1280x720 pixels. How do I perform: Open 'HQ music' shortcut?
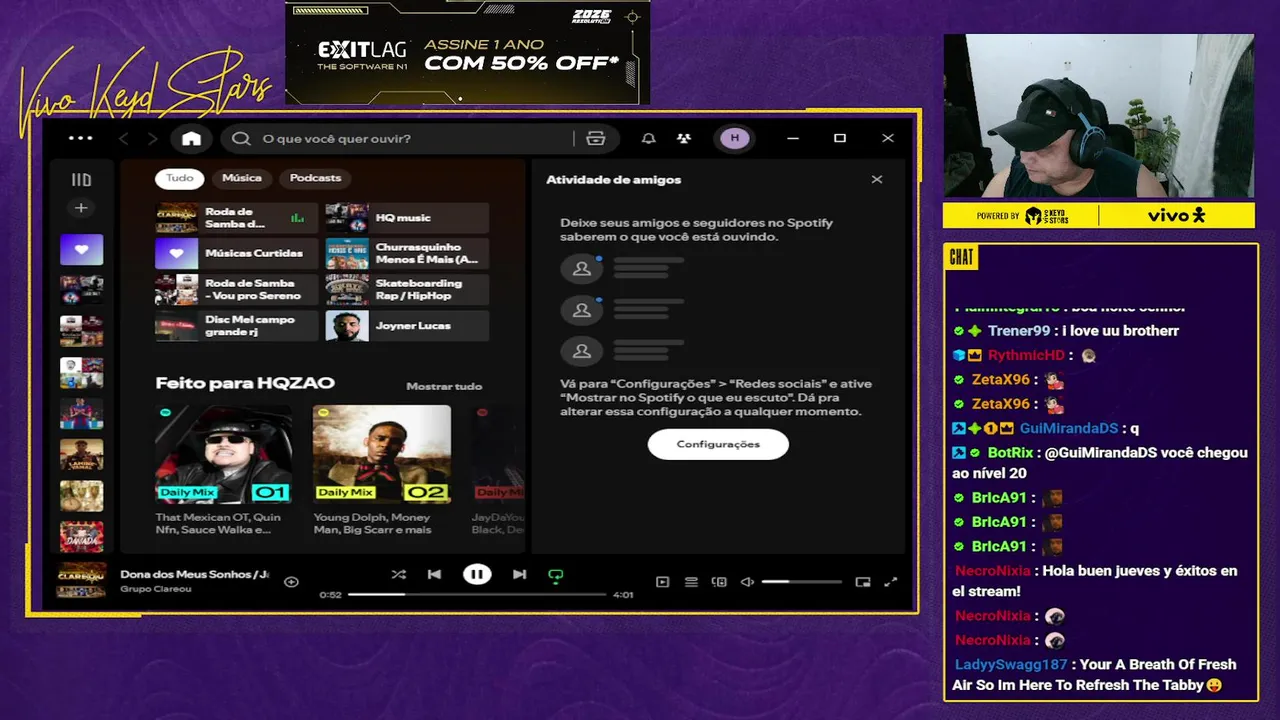[x=407, y=218]
